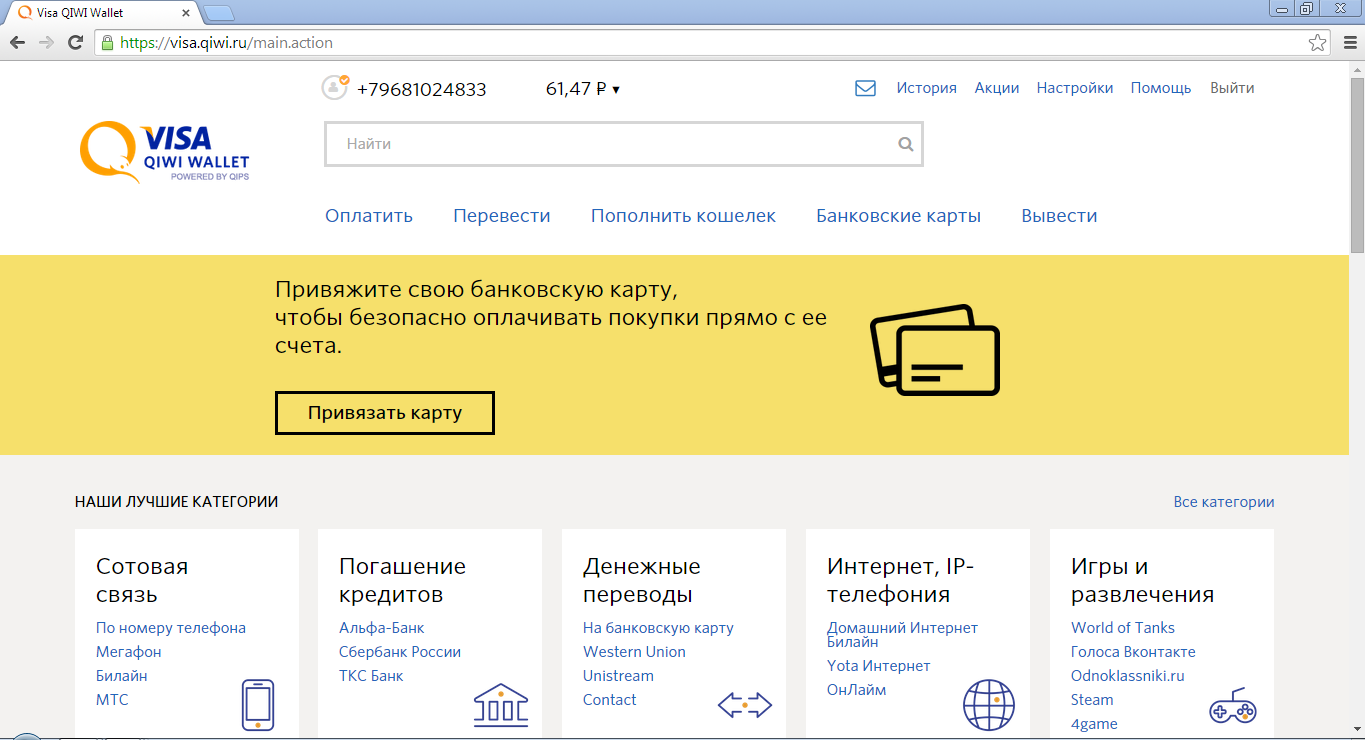Click the gamepad games category icon
This screenshot has width=1365, height=740.
[1233, 705]
